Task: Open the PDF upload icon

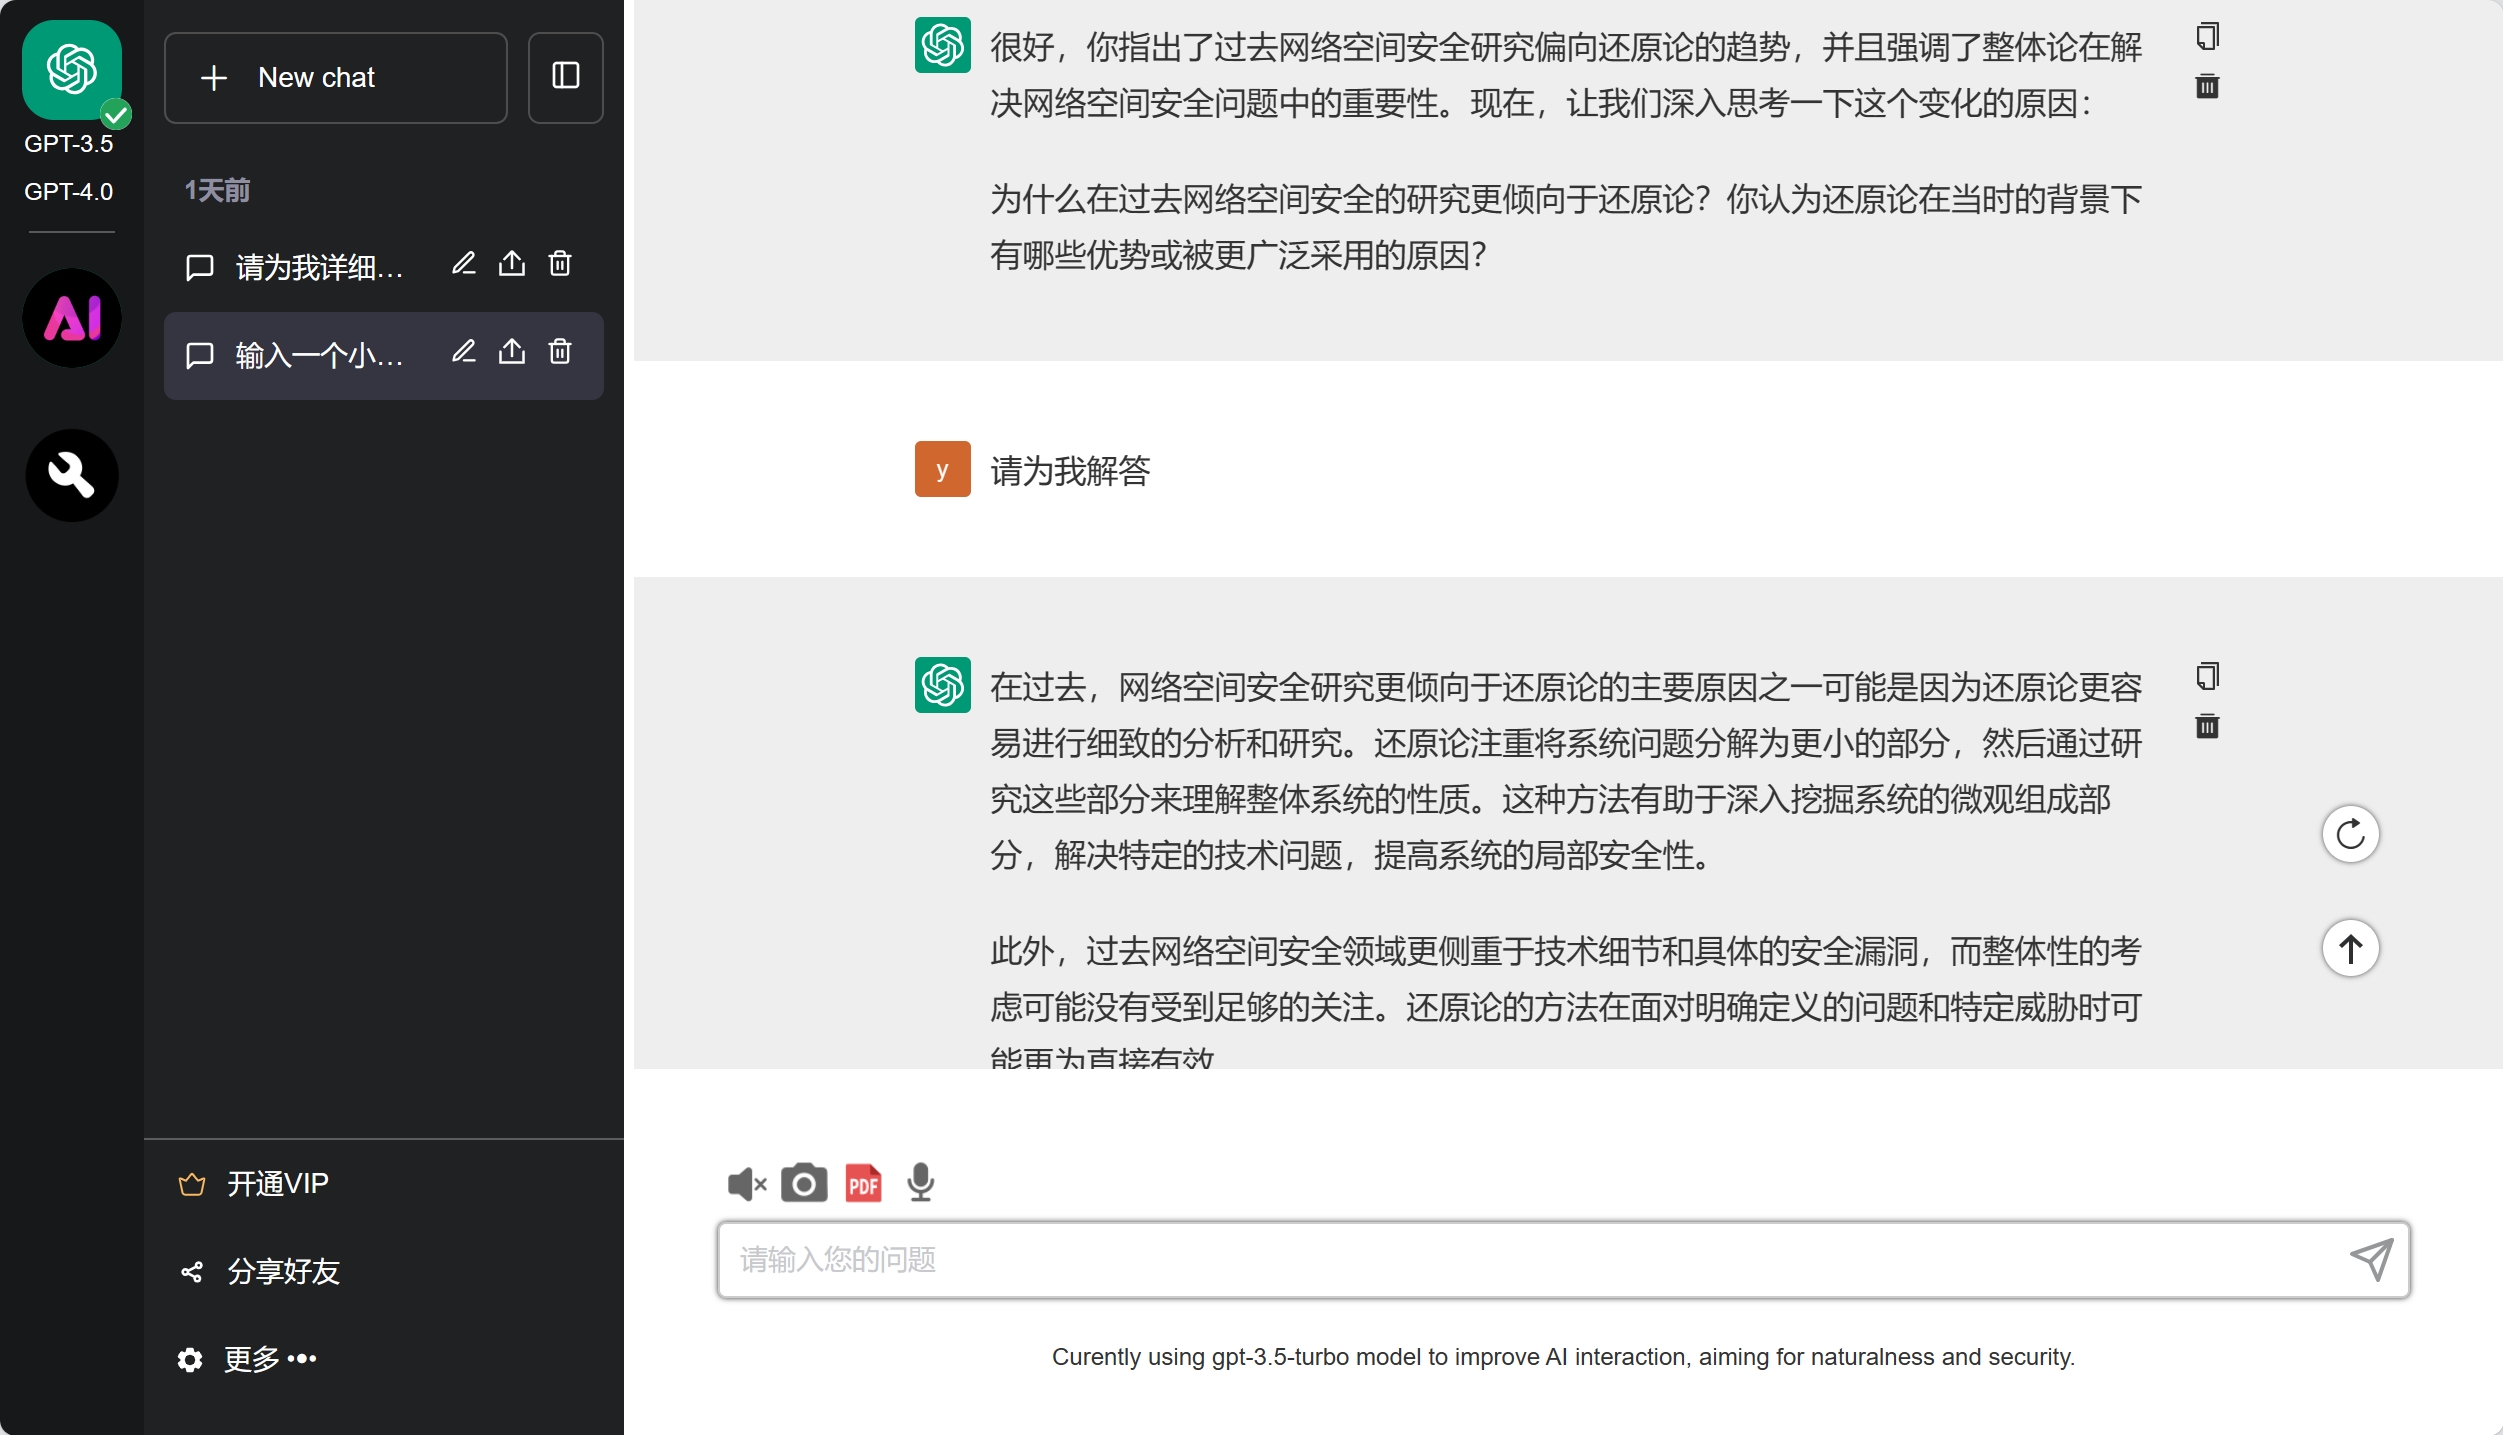Action: (863, 1184)
